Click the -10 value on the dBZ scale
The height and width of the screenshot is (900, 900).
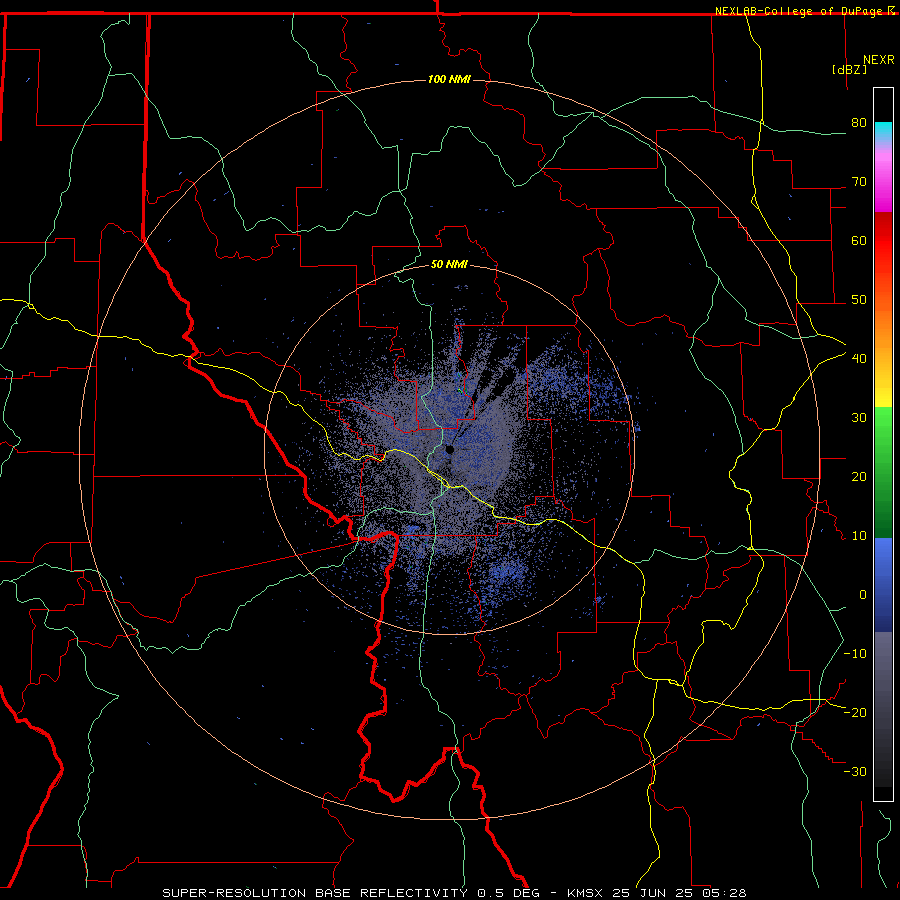[x=855, y=654]
